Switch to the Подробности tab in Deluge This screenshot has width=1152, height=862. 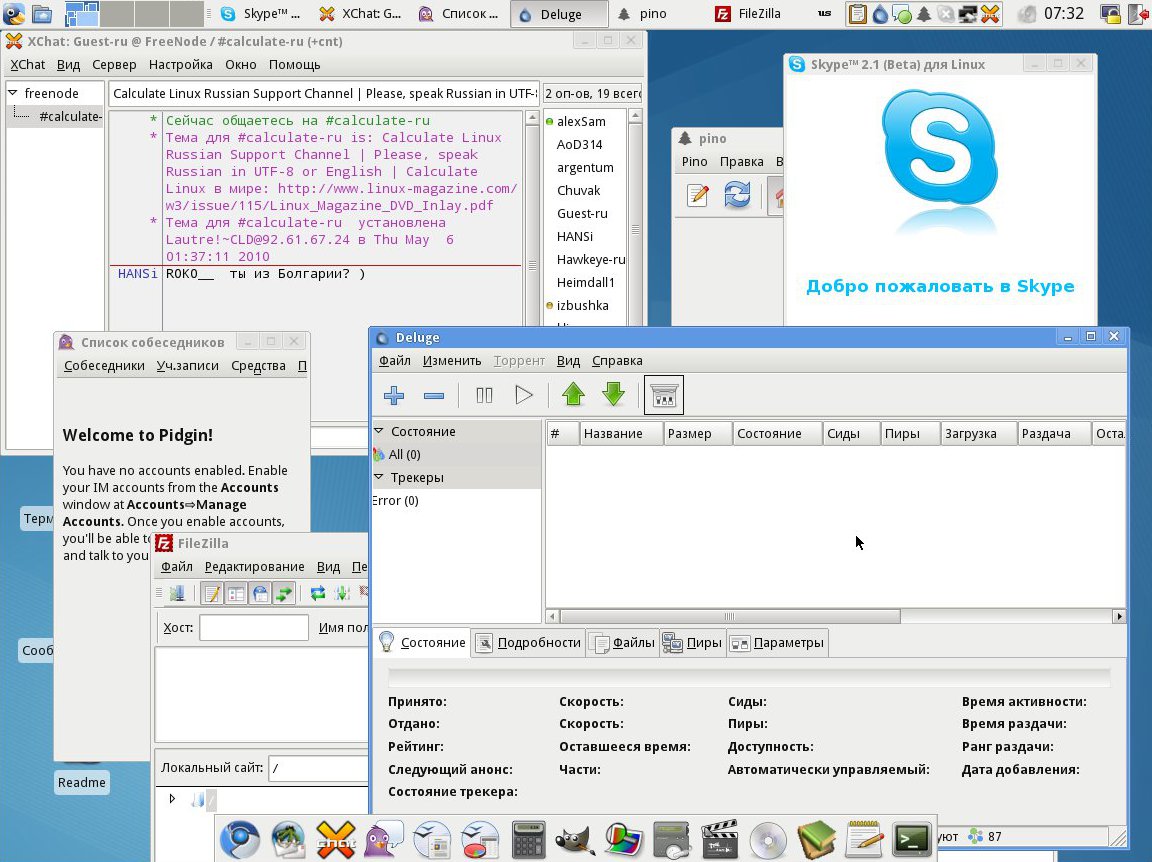[528, 643]
